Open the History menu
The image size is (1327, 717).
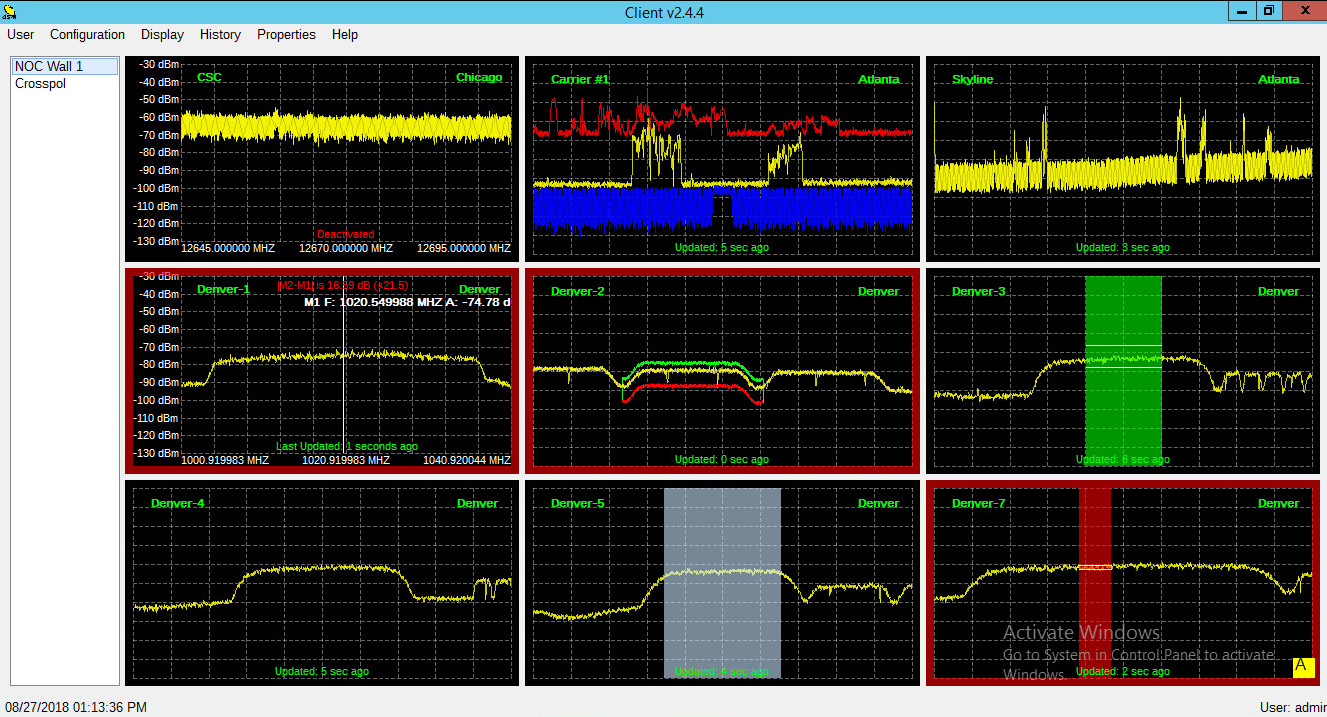220,34
